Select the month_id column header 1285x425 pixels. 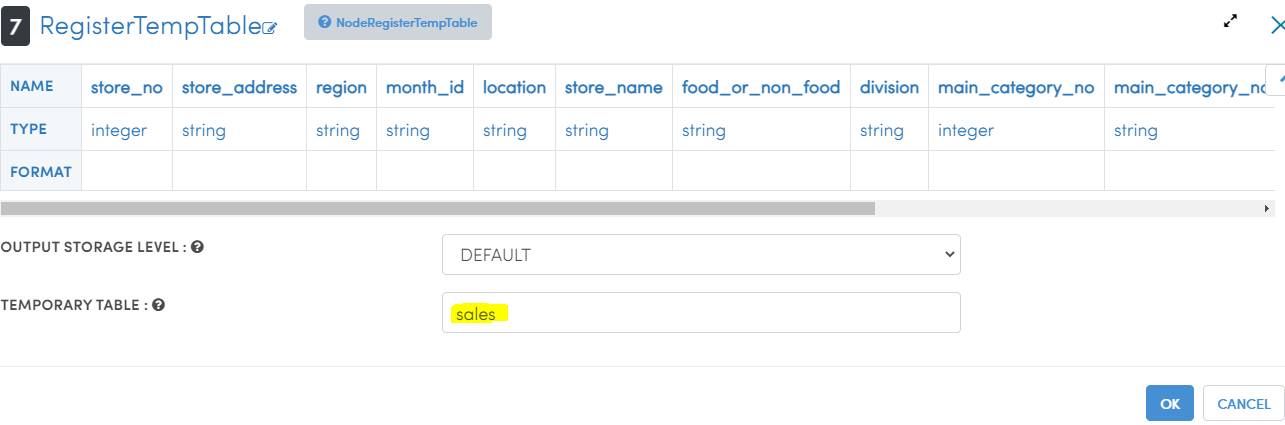click(425, 87)
